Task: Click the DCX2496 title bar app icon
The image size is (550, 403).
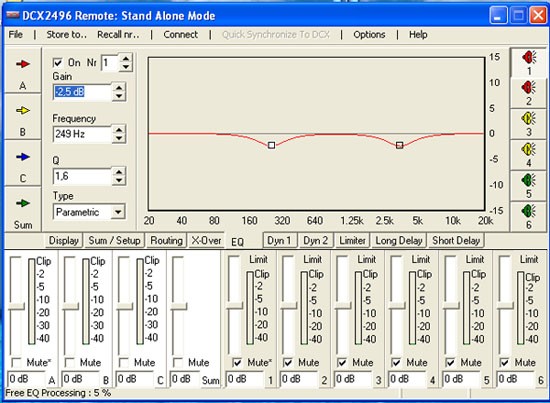Action: point(13,15)
